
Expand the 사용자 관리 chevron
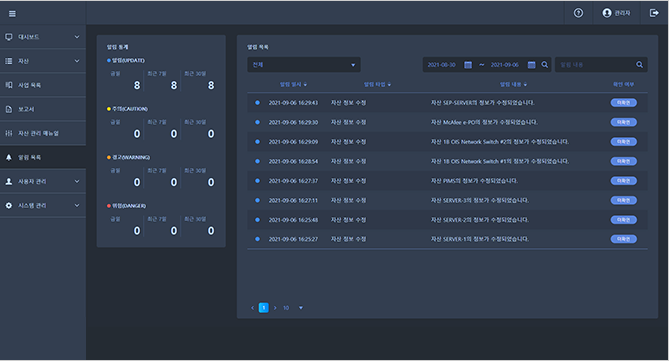(77, 181)
